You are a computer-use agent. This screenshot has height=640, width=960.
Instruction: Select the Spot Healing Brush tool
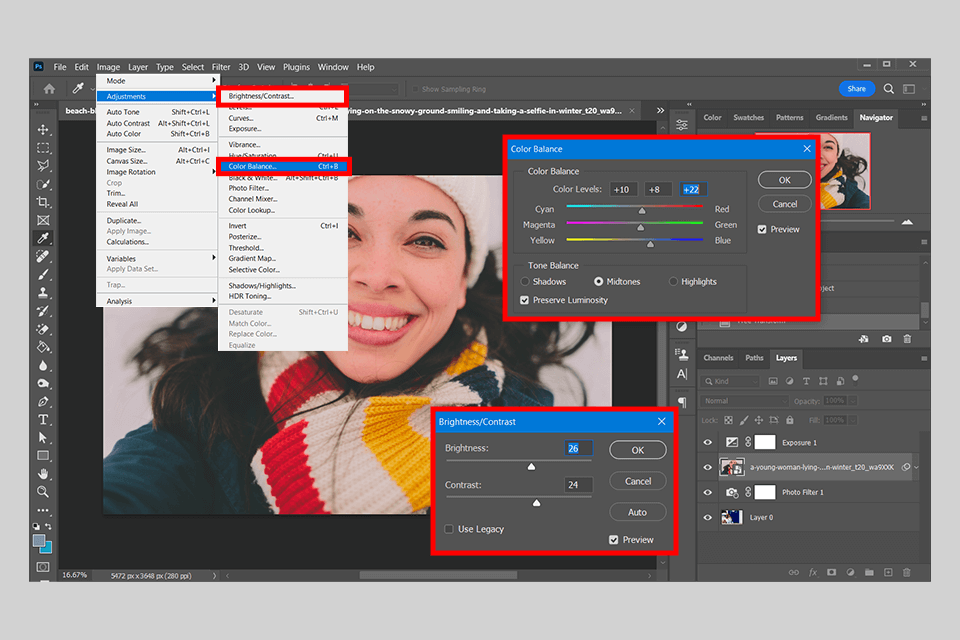[43, 256]
